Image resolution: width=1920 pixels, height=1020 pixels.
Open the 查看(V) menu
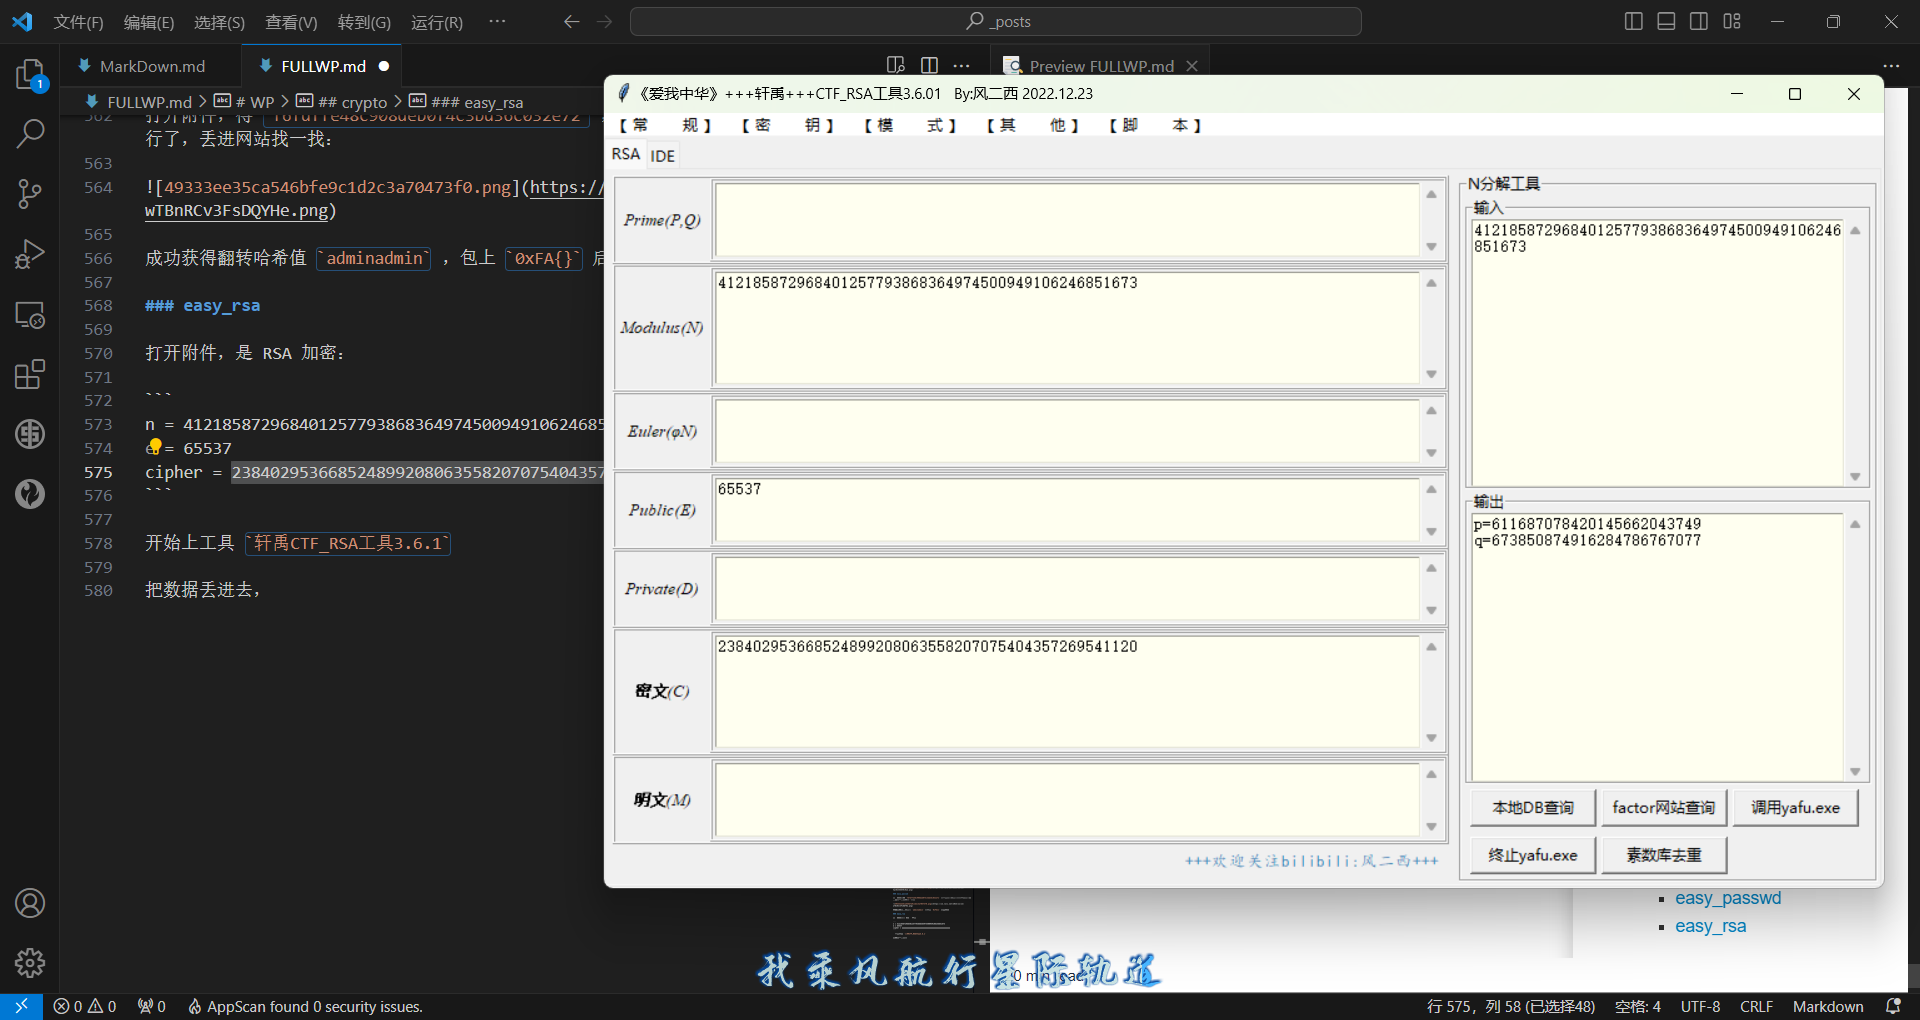[x=291, y=22]
